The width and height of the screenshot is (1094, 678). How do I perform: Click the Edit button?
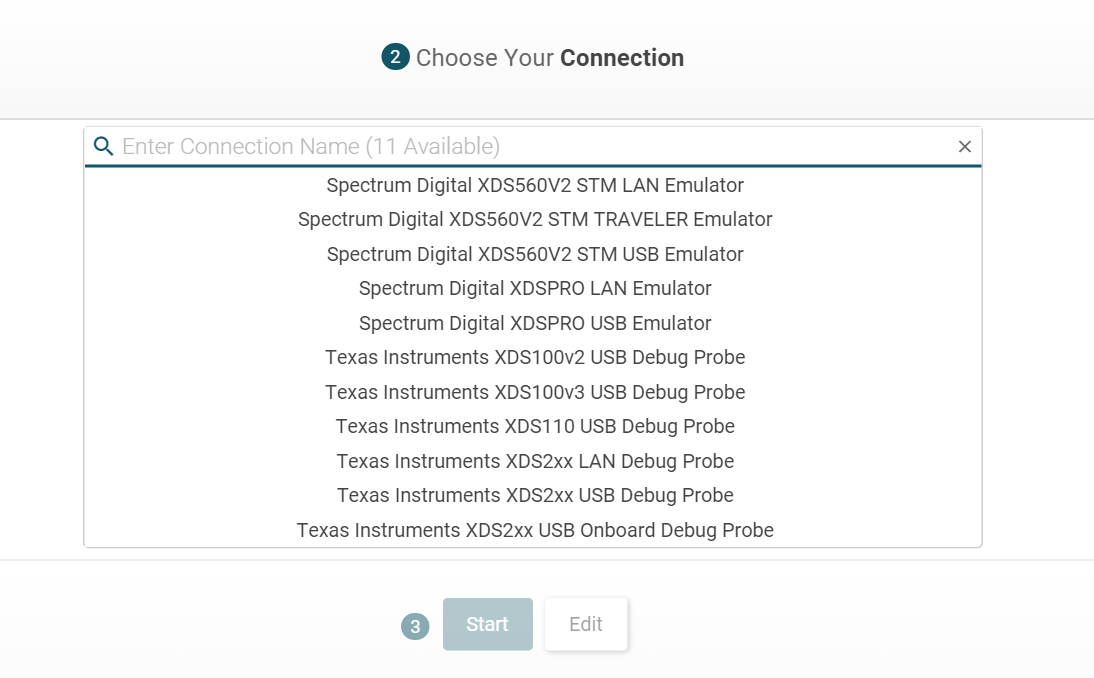coord(586,624)
